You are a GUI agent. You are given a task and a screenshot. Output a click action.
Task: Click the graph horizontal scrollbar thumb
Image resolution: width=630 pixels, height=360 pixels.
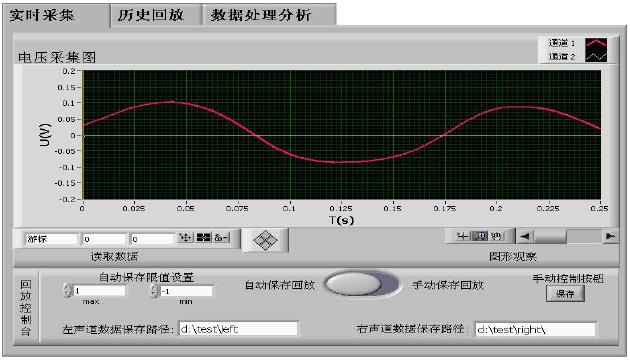point(550,236)
